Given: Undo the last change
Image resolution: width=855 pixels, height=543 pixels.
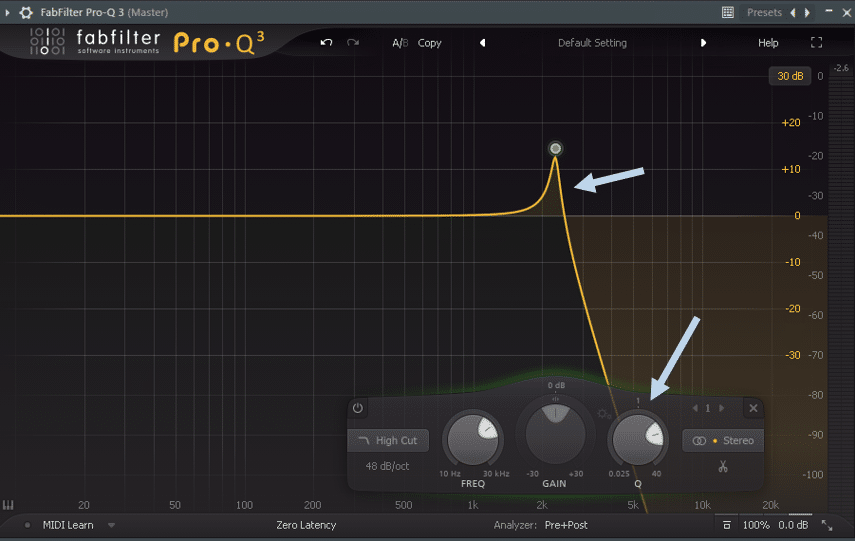Looking at the screenshot, I should pyautogui.click(x=326, y=43).
